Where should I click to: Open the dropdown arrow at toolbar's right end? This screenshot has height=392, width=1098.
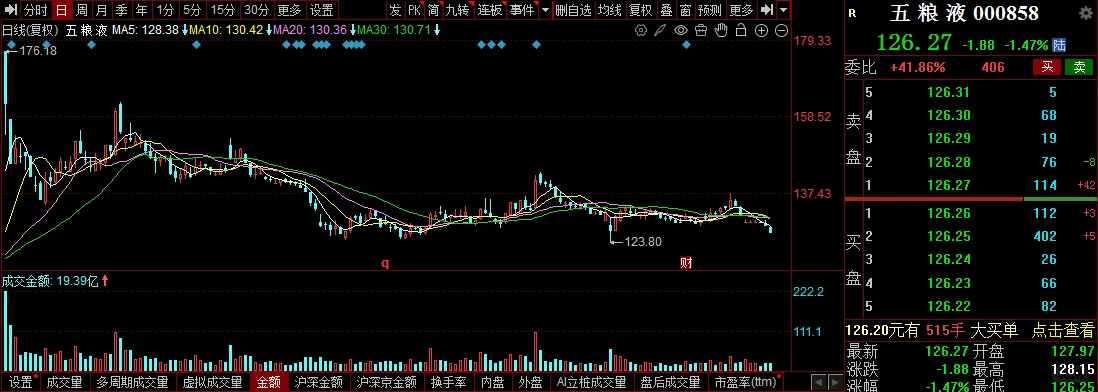tap(784, 10)
